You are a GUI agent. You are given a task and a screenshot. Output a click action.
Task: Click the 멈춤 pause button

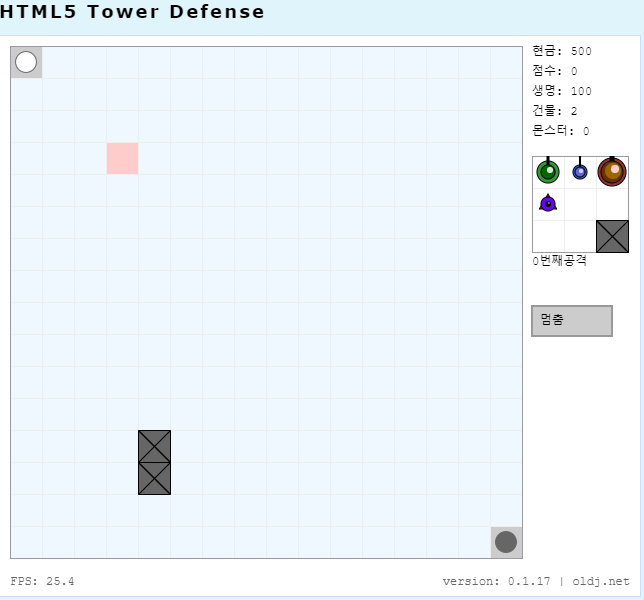(572, 321)
